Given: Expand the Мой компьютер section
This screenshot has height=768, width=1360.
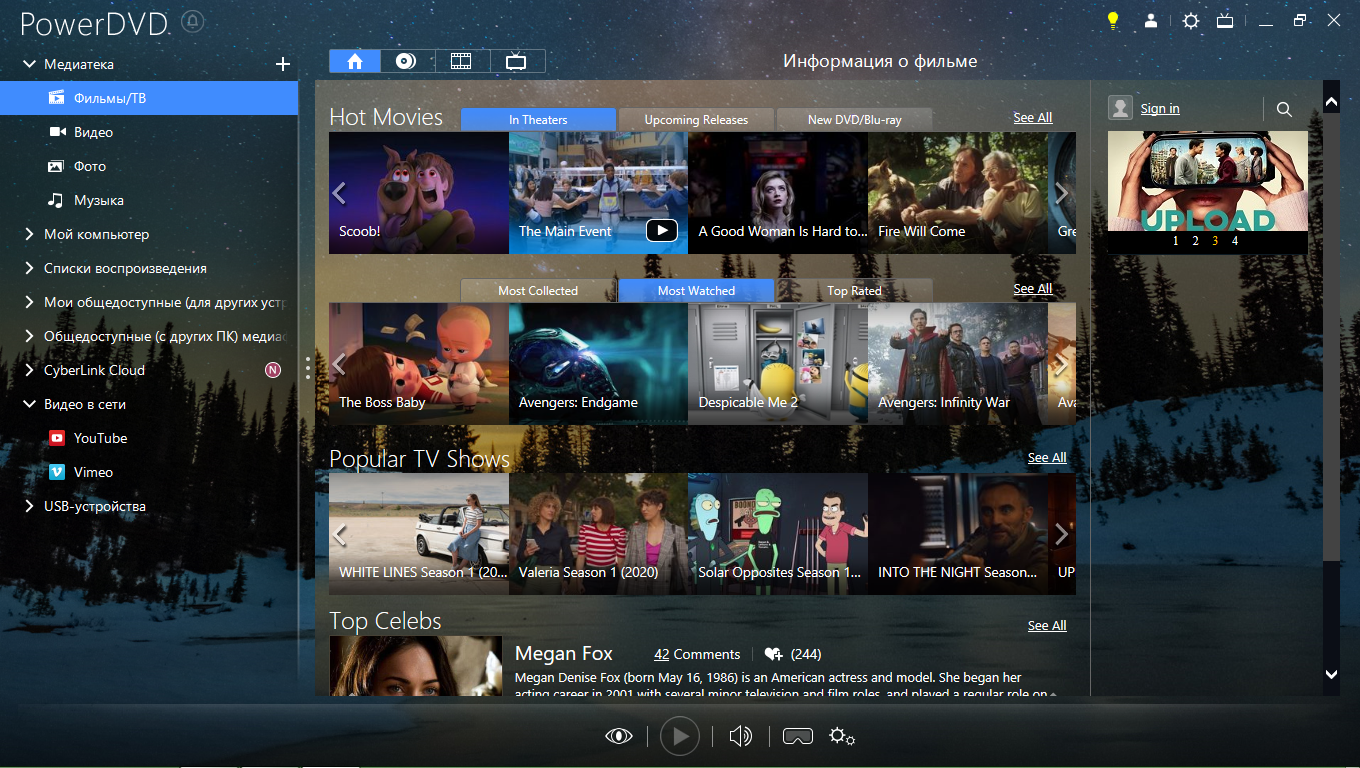Looking at the screenshot, I should click(x=29, y=234).
